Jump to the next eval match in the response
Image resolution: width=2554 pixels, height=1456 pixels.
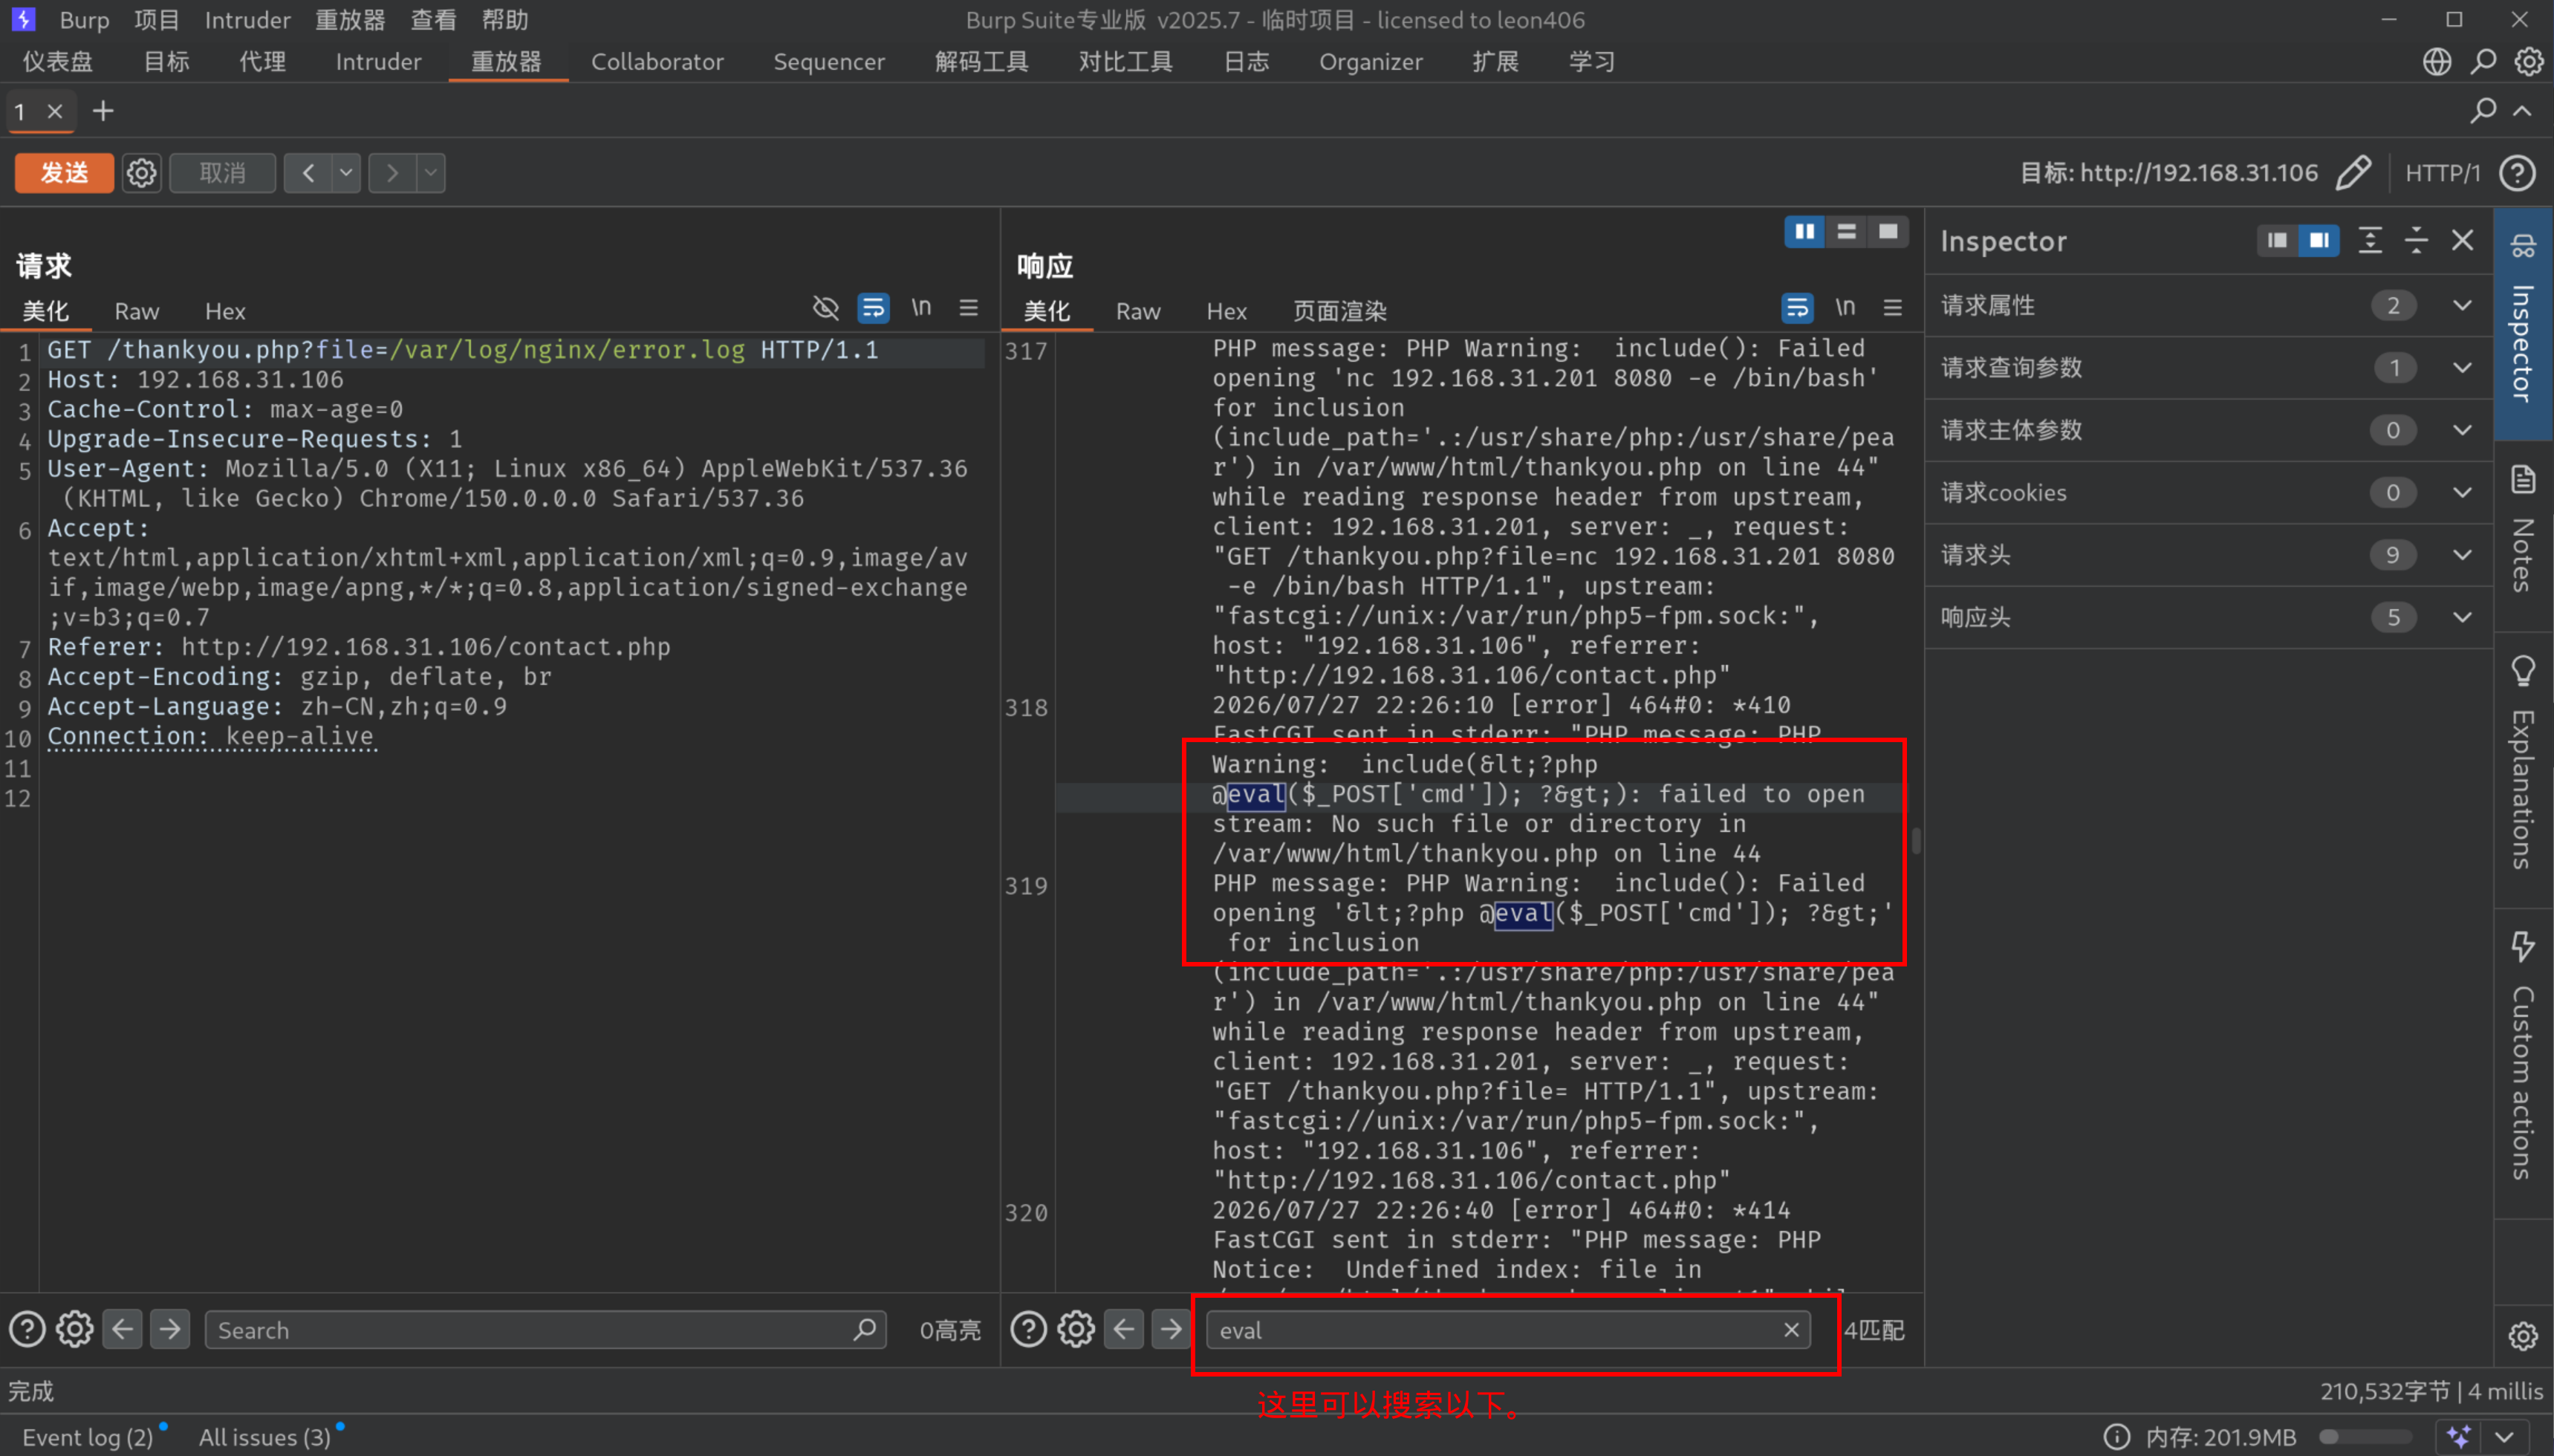[x=1171, y=1329]
